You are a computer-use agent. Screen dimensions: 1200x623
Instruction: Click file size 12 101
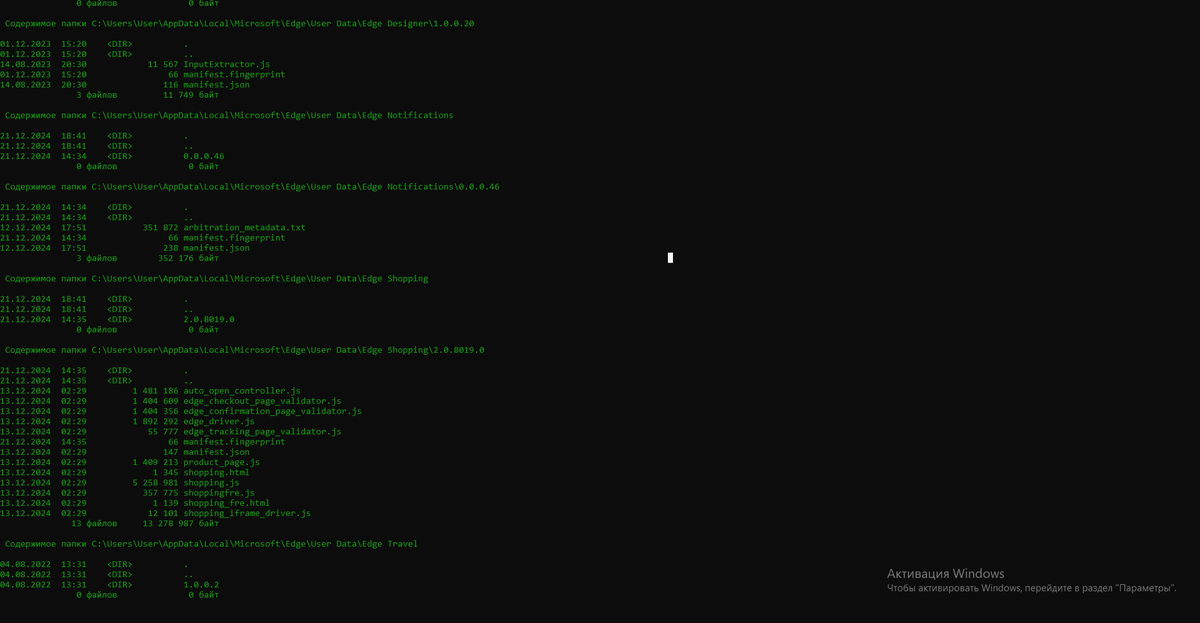163,513
